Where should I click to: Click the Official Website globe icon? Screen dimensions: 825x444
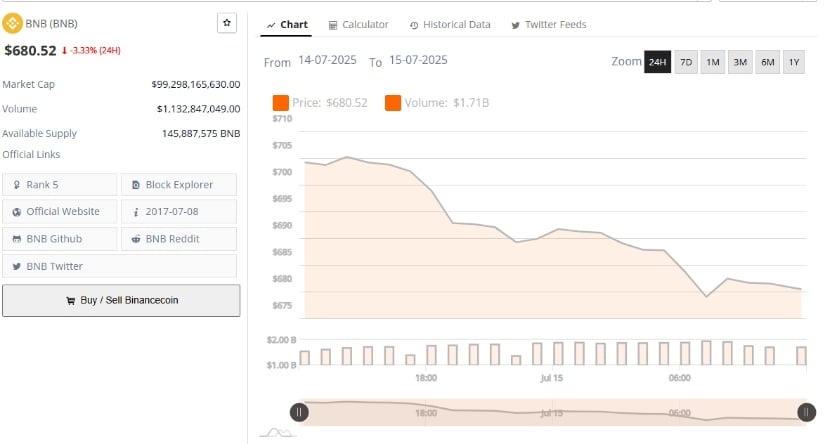17,212
